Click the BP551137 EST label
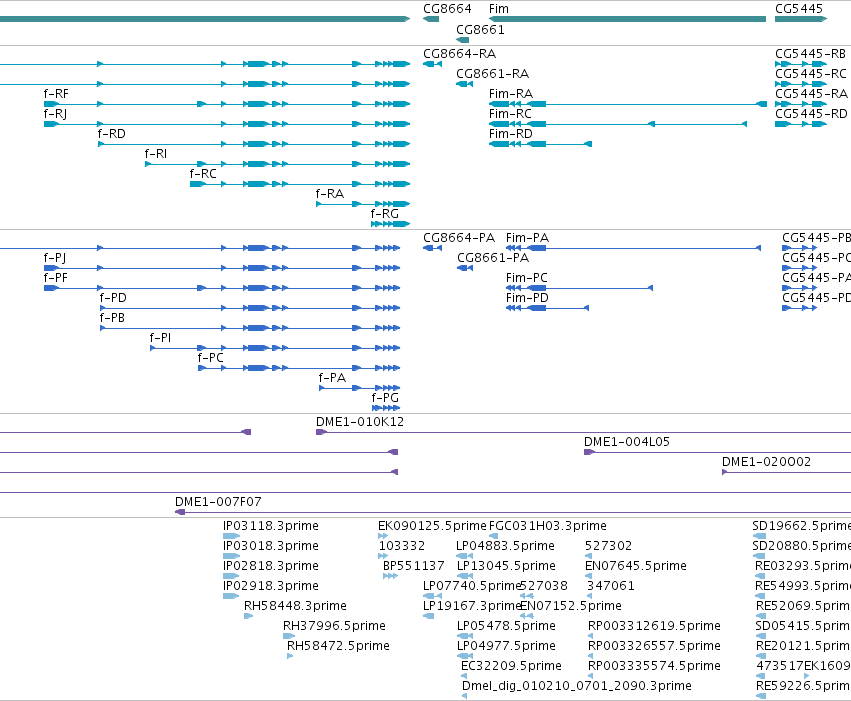851x701 pixels. 414,566
